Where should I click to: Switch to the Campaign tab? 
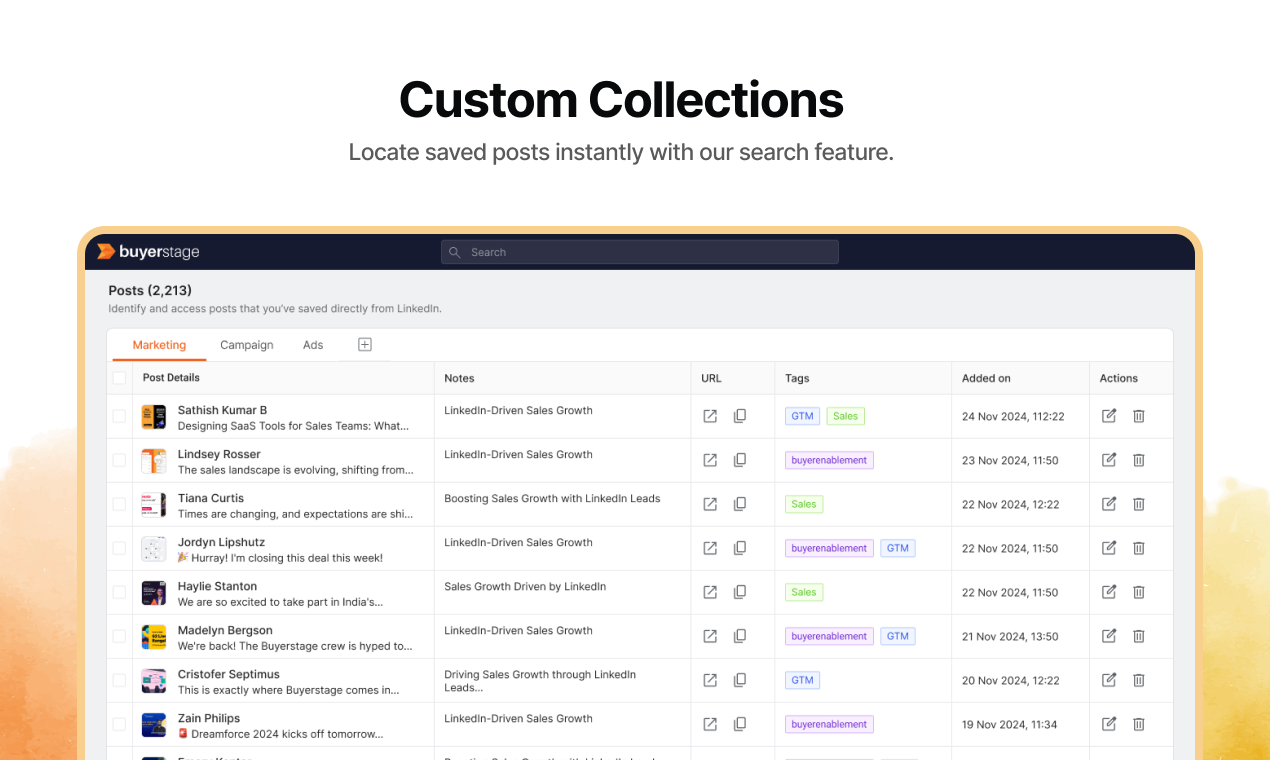click(247, 345)
